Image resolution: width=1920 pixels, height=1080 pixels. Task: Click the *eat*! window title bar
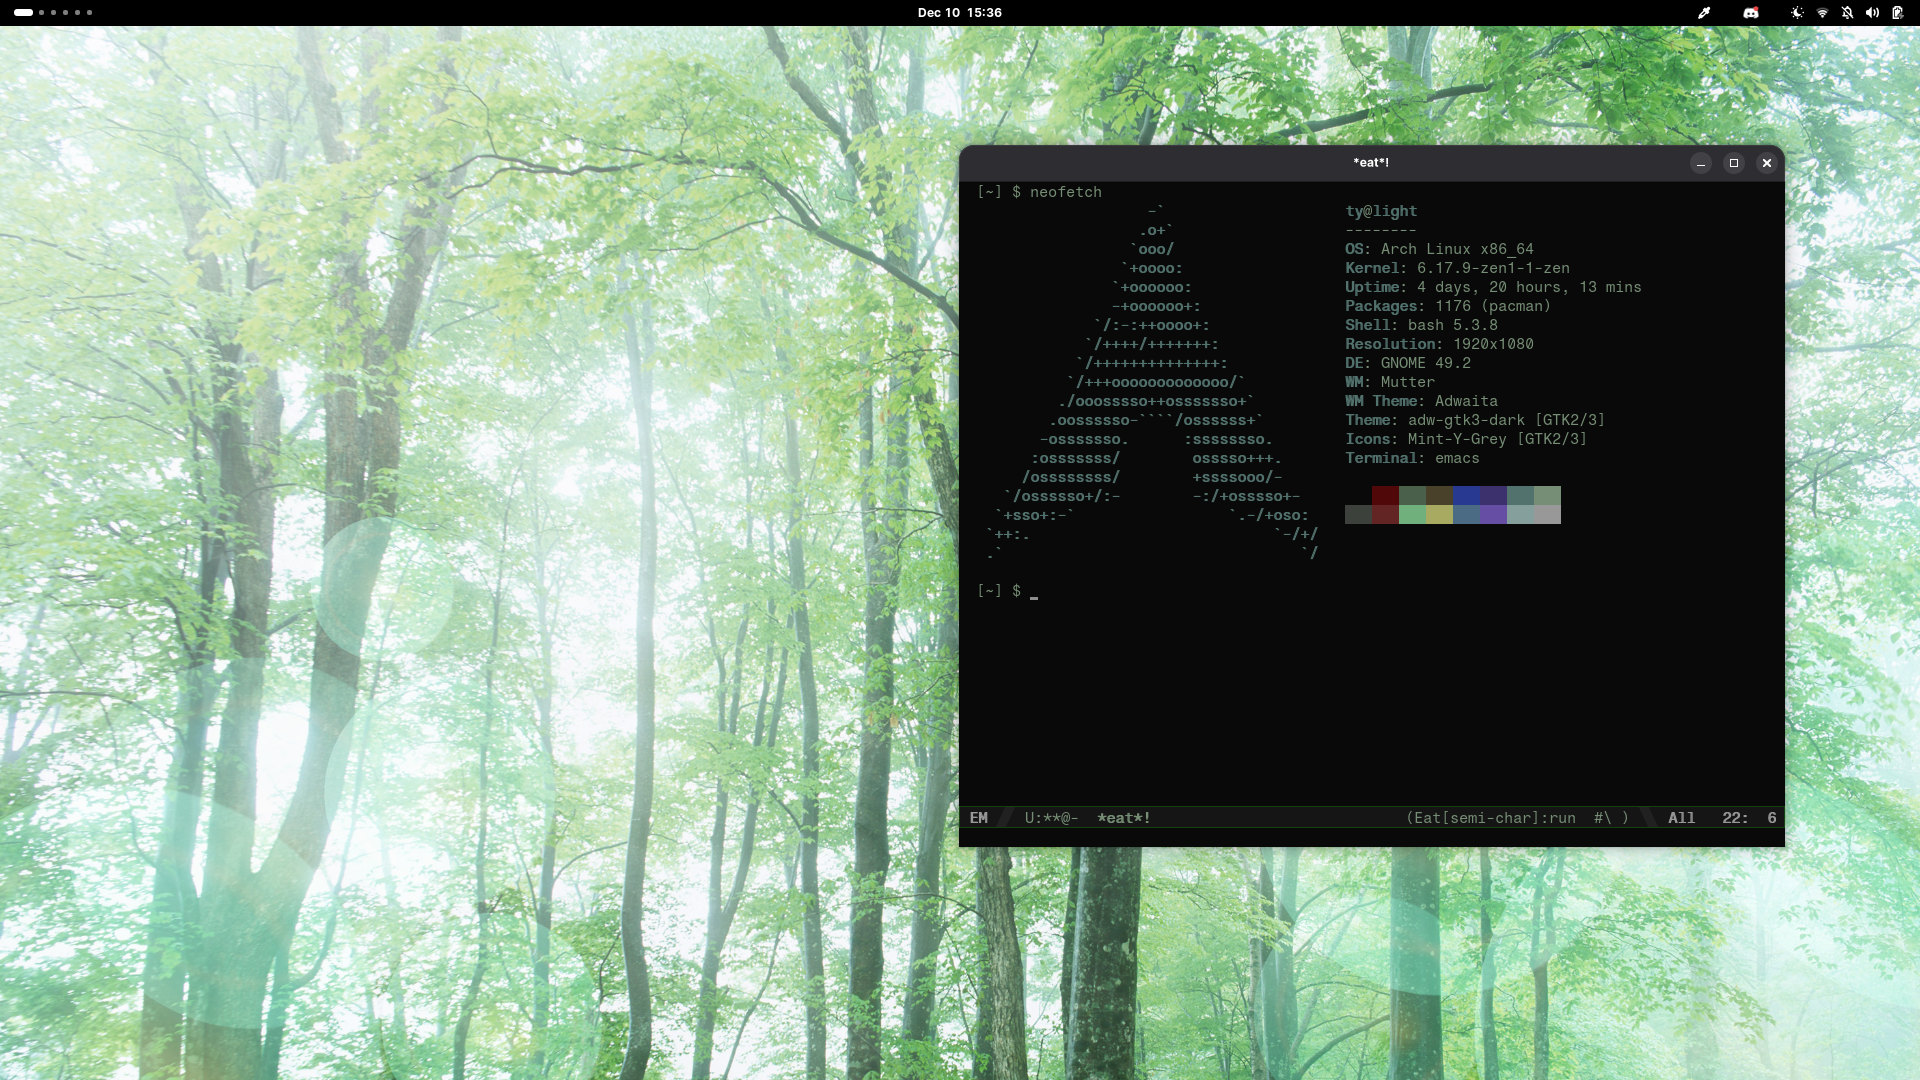pyautogui.click(x=1370, y=163)
